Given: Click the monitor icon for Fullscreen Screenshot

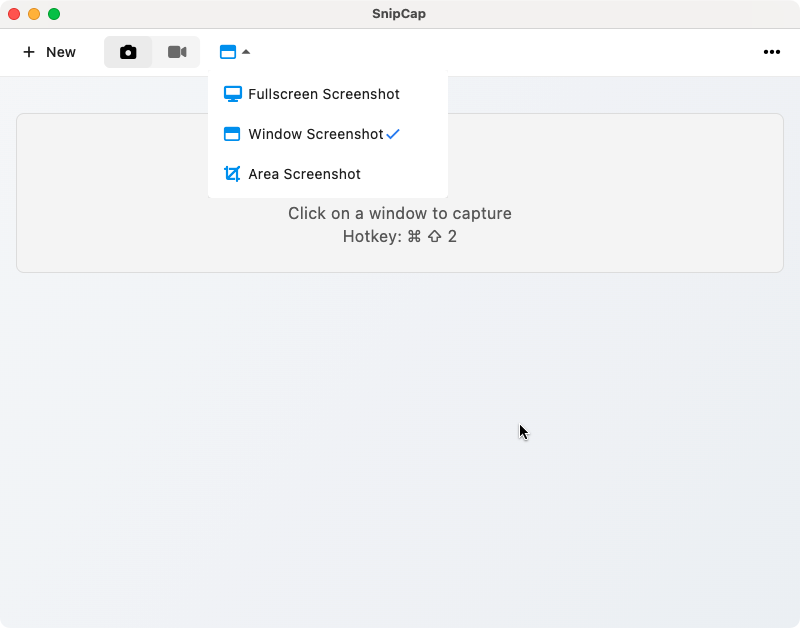Looking at the screenshot, I should [x=232, y=94].
